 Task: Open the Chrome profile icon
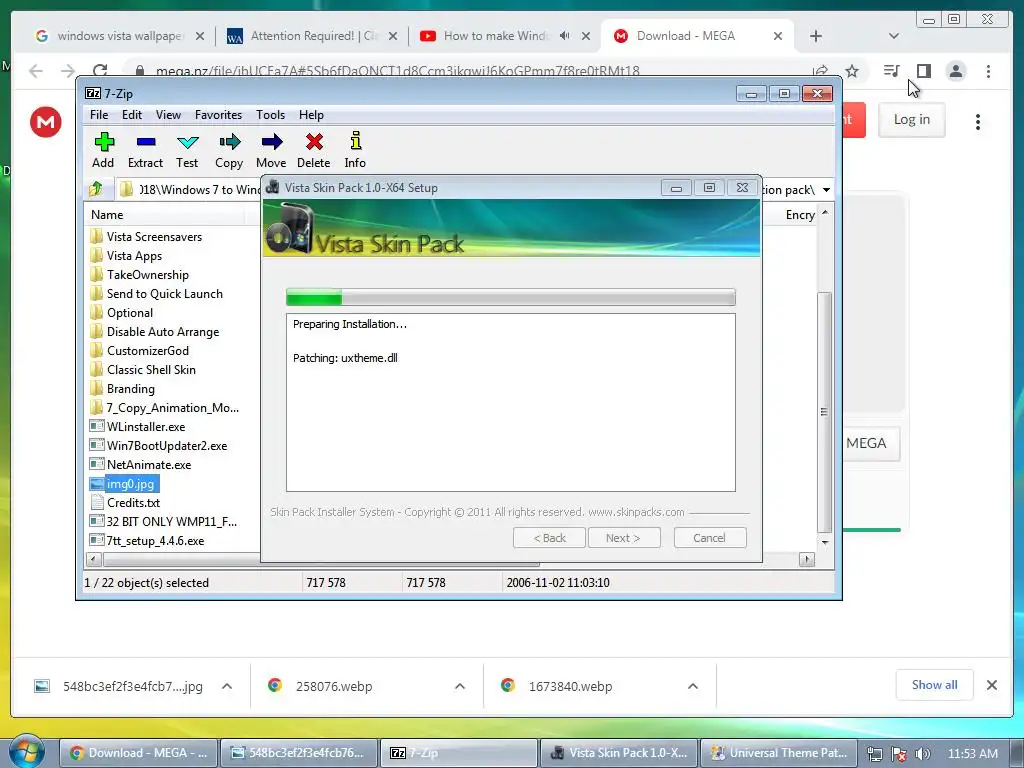[956, 71]
